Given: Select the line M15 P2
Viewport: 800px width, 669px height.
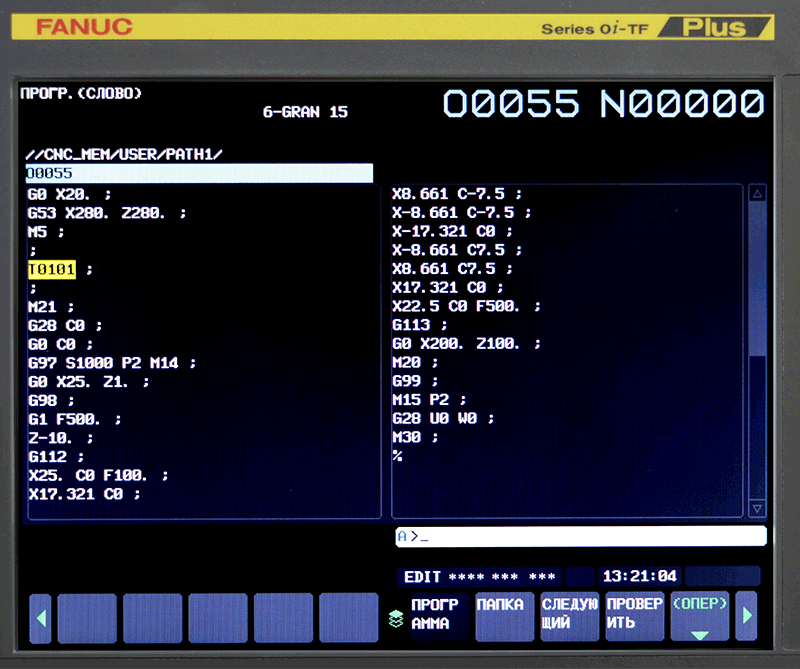Looking at the screenshot, I should [x=429, y=400].
